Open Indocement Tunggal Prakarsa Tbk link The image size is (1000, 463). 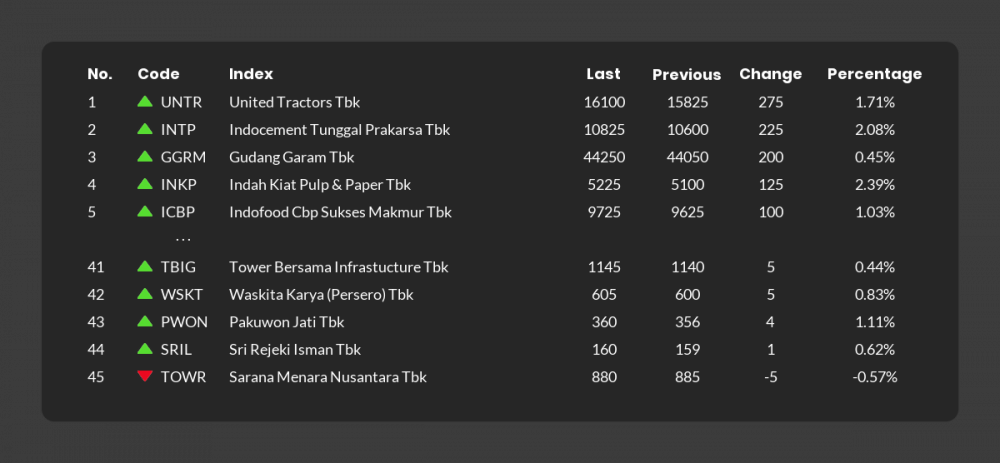pyautogui.click(x=339, y=130)
